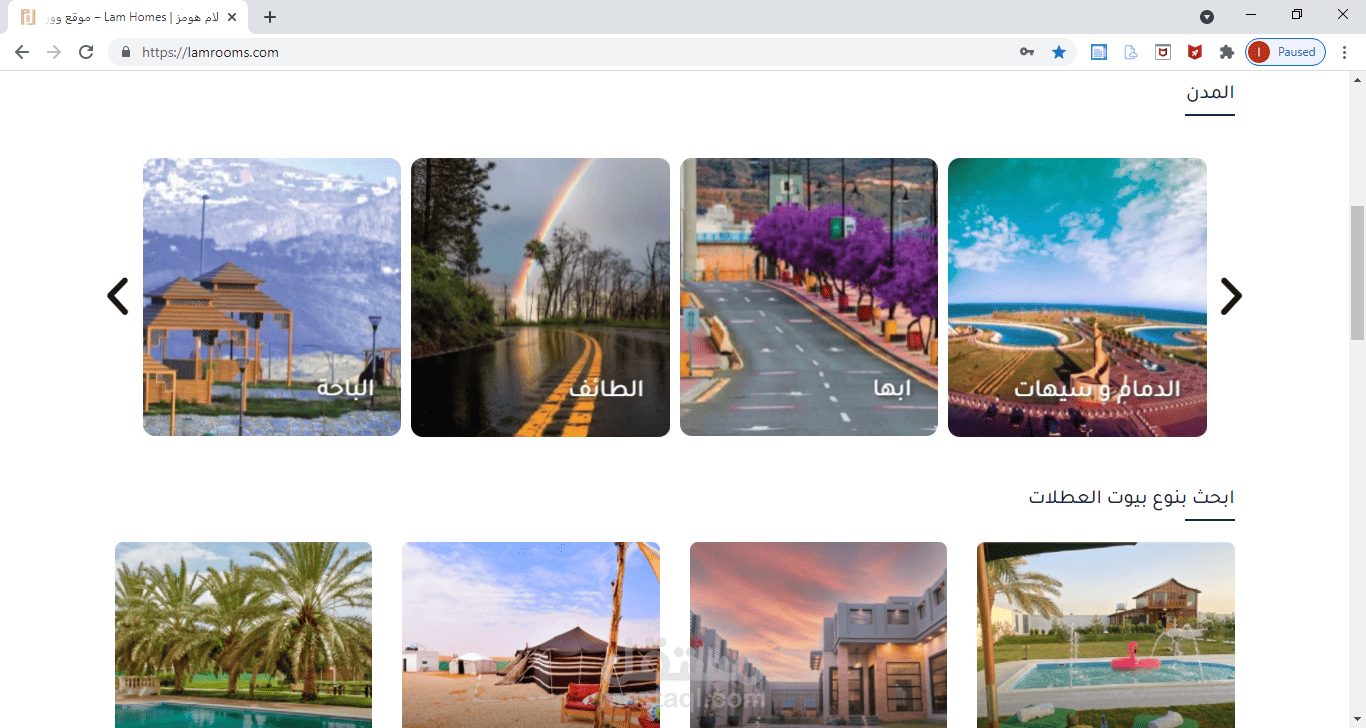The image size is (1366, 728).
Task: Minimize the Chrome window
Action: tap(1251, 15)
